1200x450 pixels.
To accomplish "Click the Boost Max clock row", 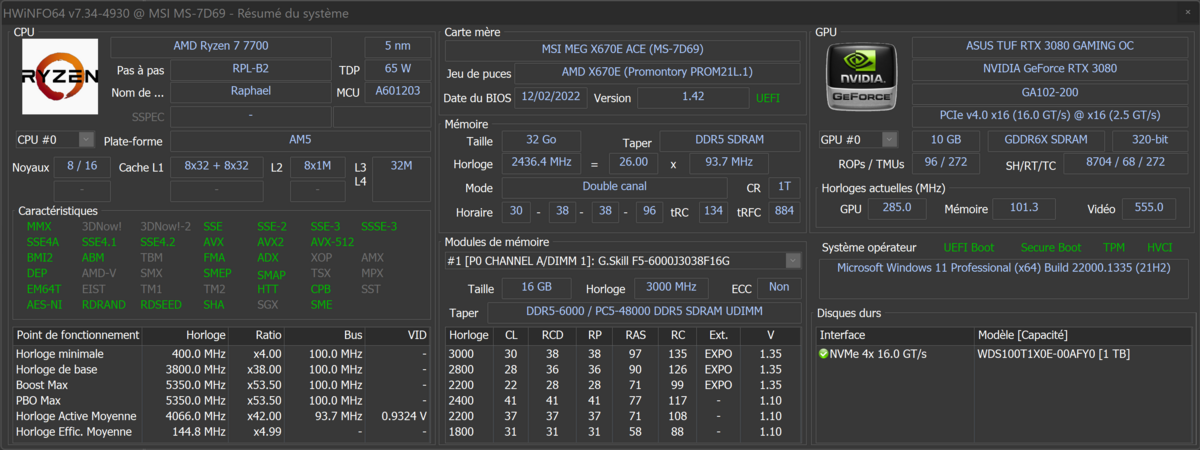I will tap(223, 385).
